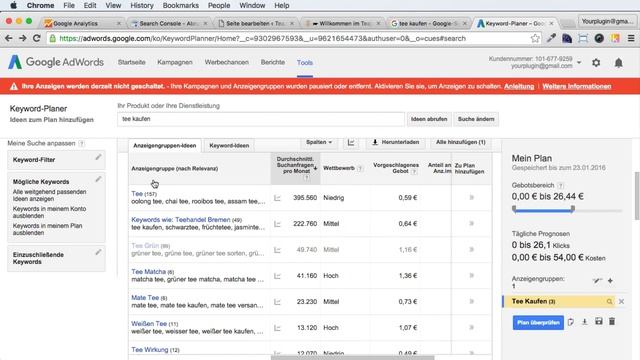Image resolution: width=640 pixels, height=360 pixels.
Task: Switch to Google Analytics browser tab
Action: coord(83,23)
